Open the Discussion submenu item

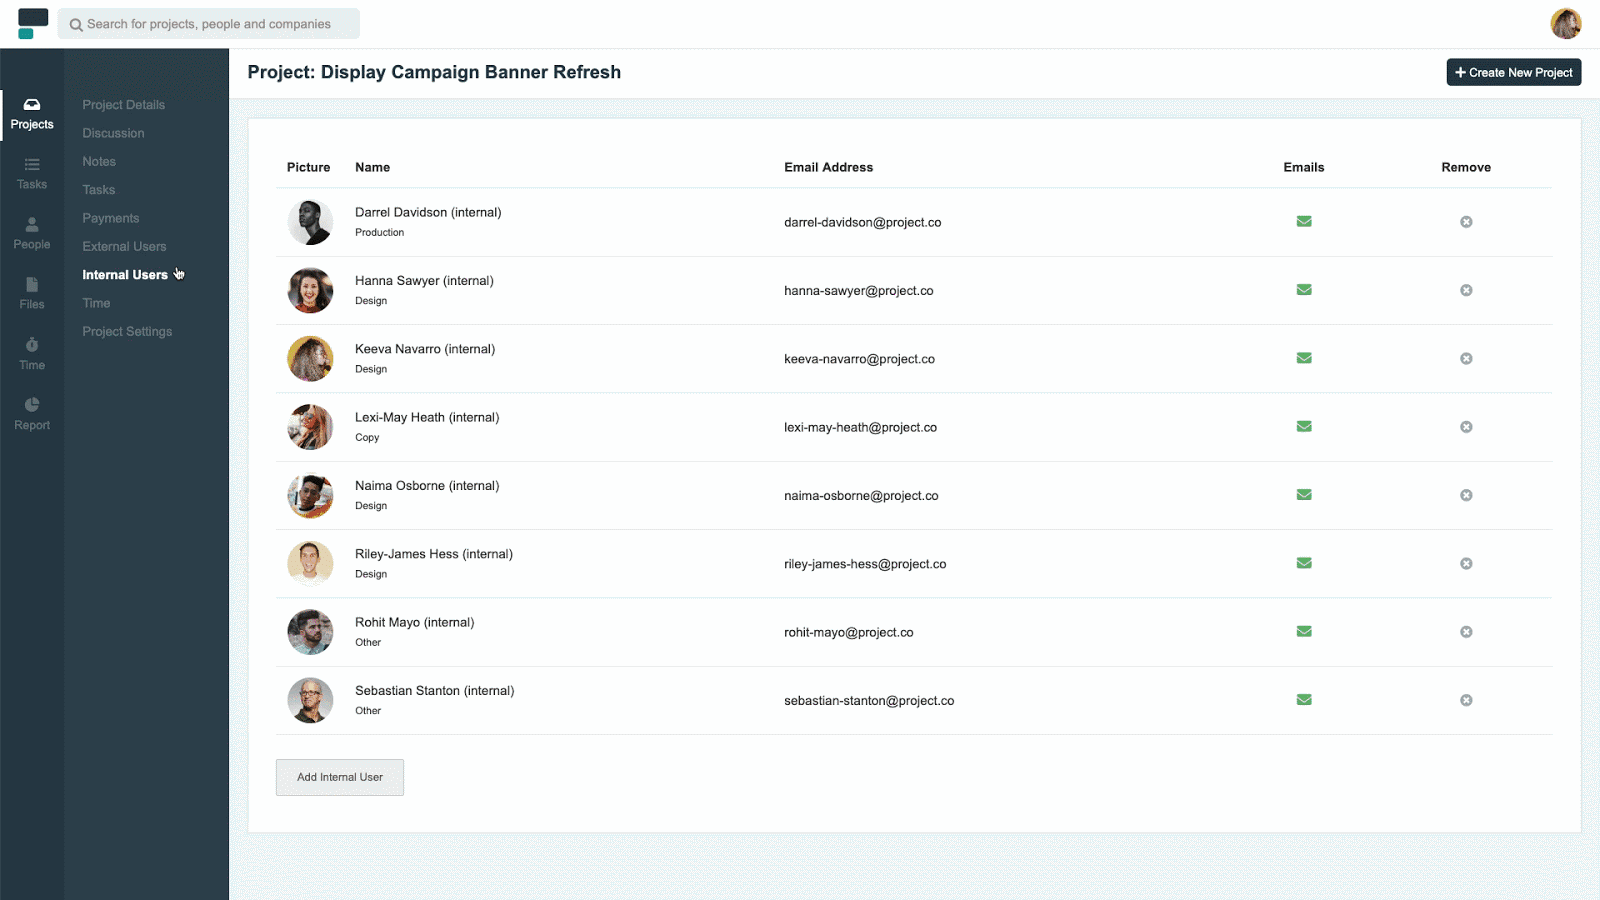[x=113, y=133]
